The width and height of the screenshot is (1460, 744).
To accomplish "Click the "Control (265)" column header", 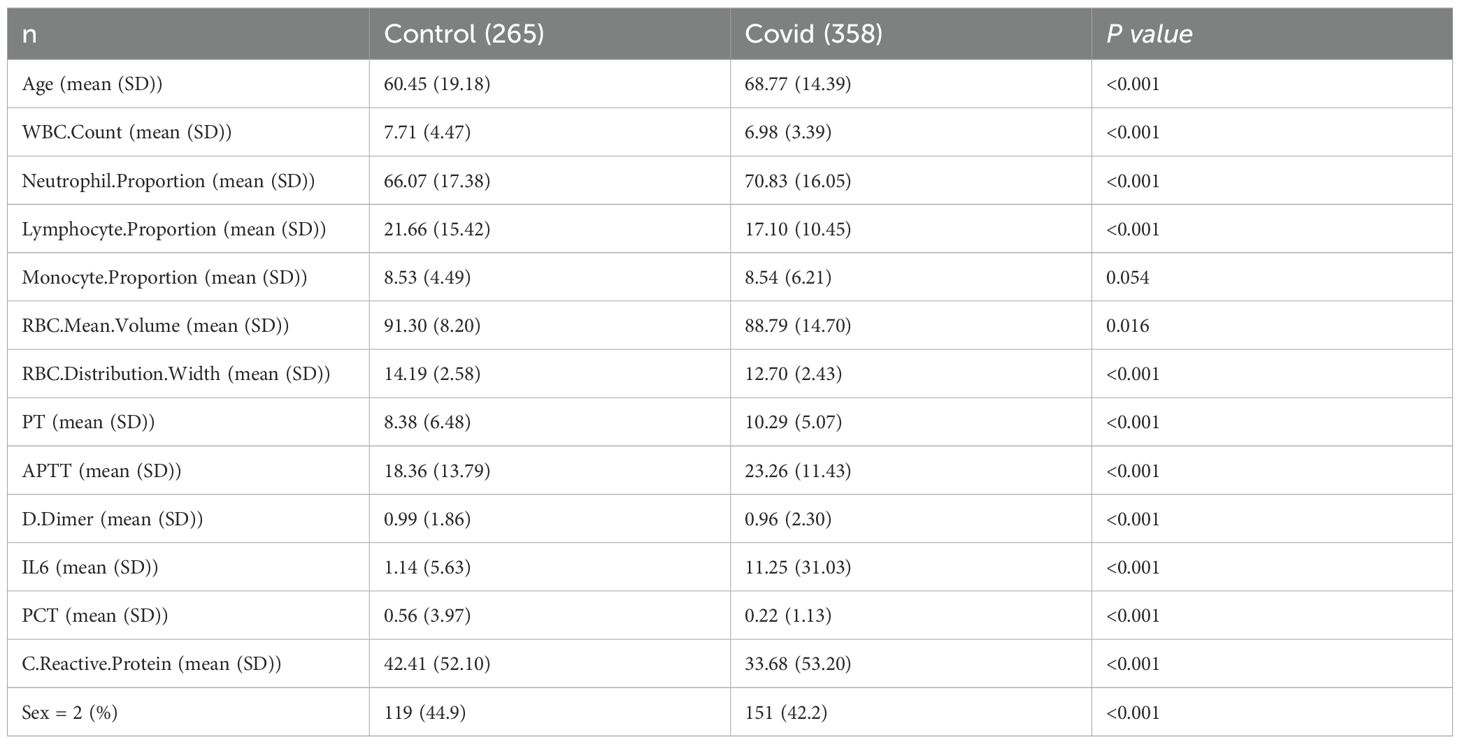I will (463, 33).
